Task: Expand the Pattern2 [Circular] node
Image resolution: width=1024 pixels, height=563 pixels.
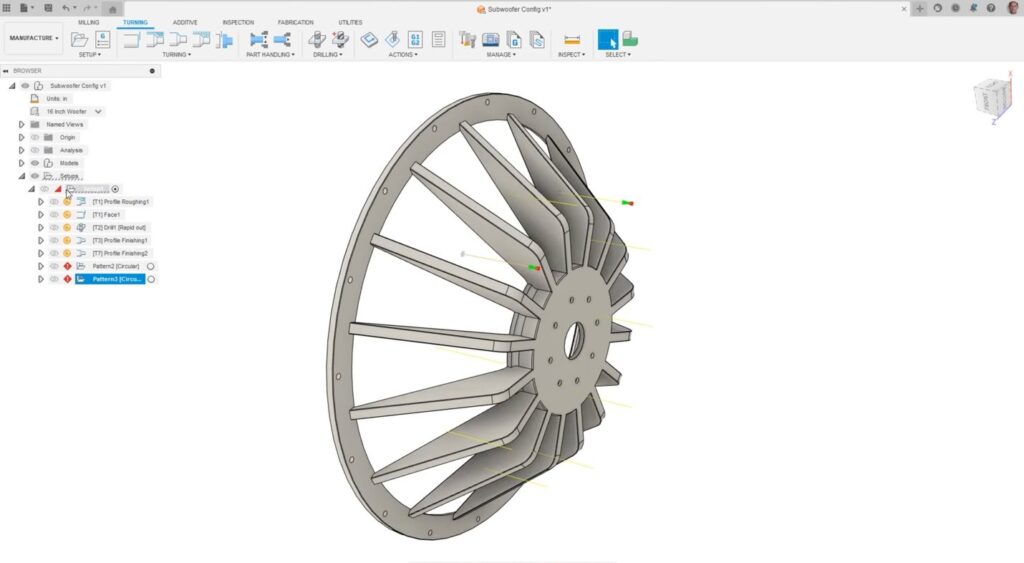Action: click(41, 266)
